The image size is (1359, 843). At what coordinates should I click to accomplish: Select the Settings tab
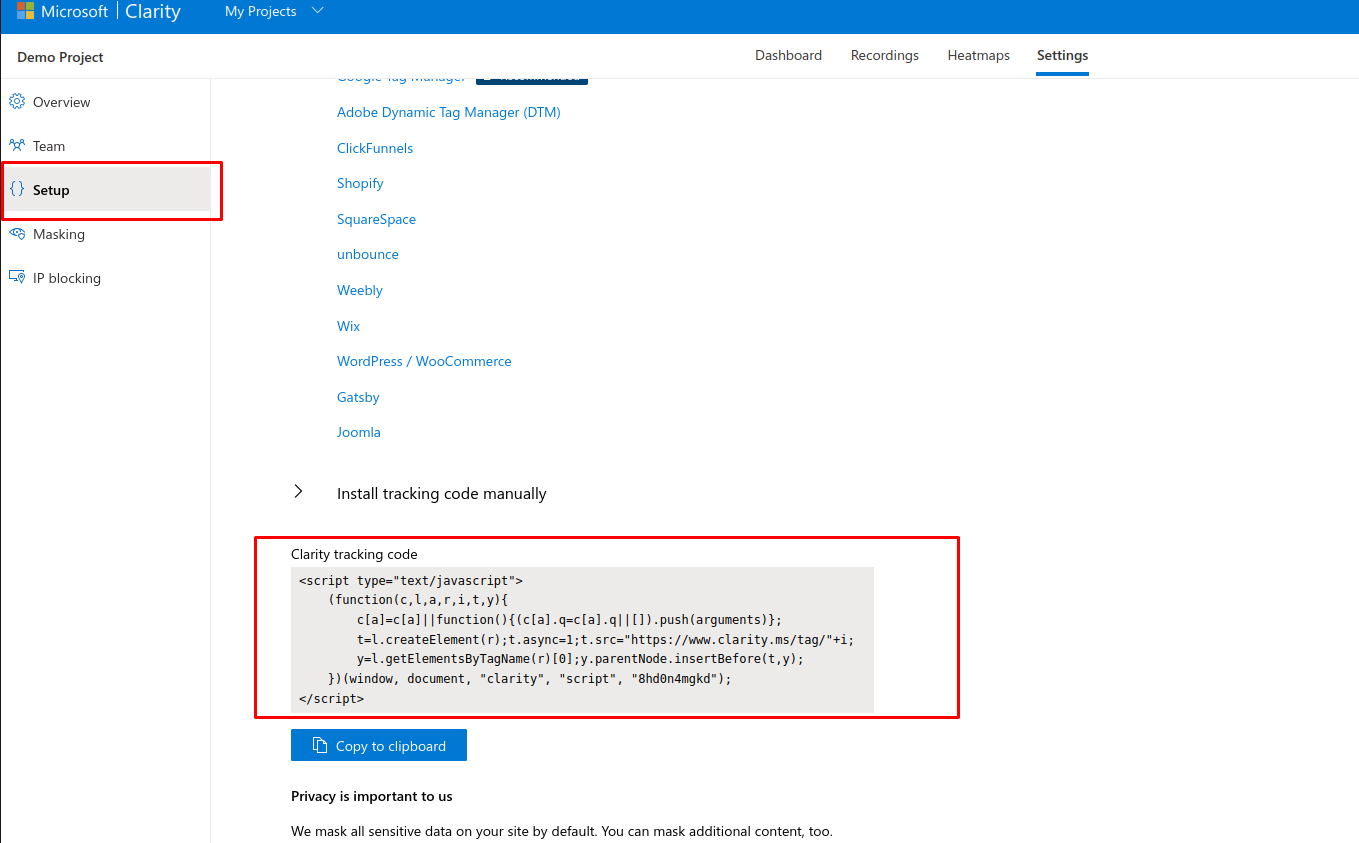click(x=1062, y=56)
